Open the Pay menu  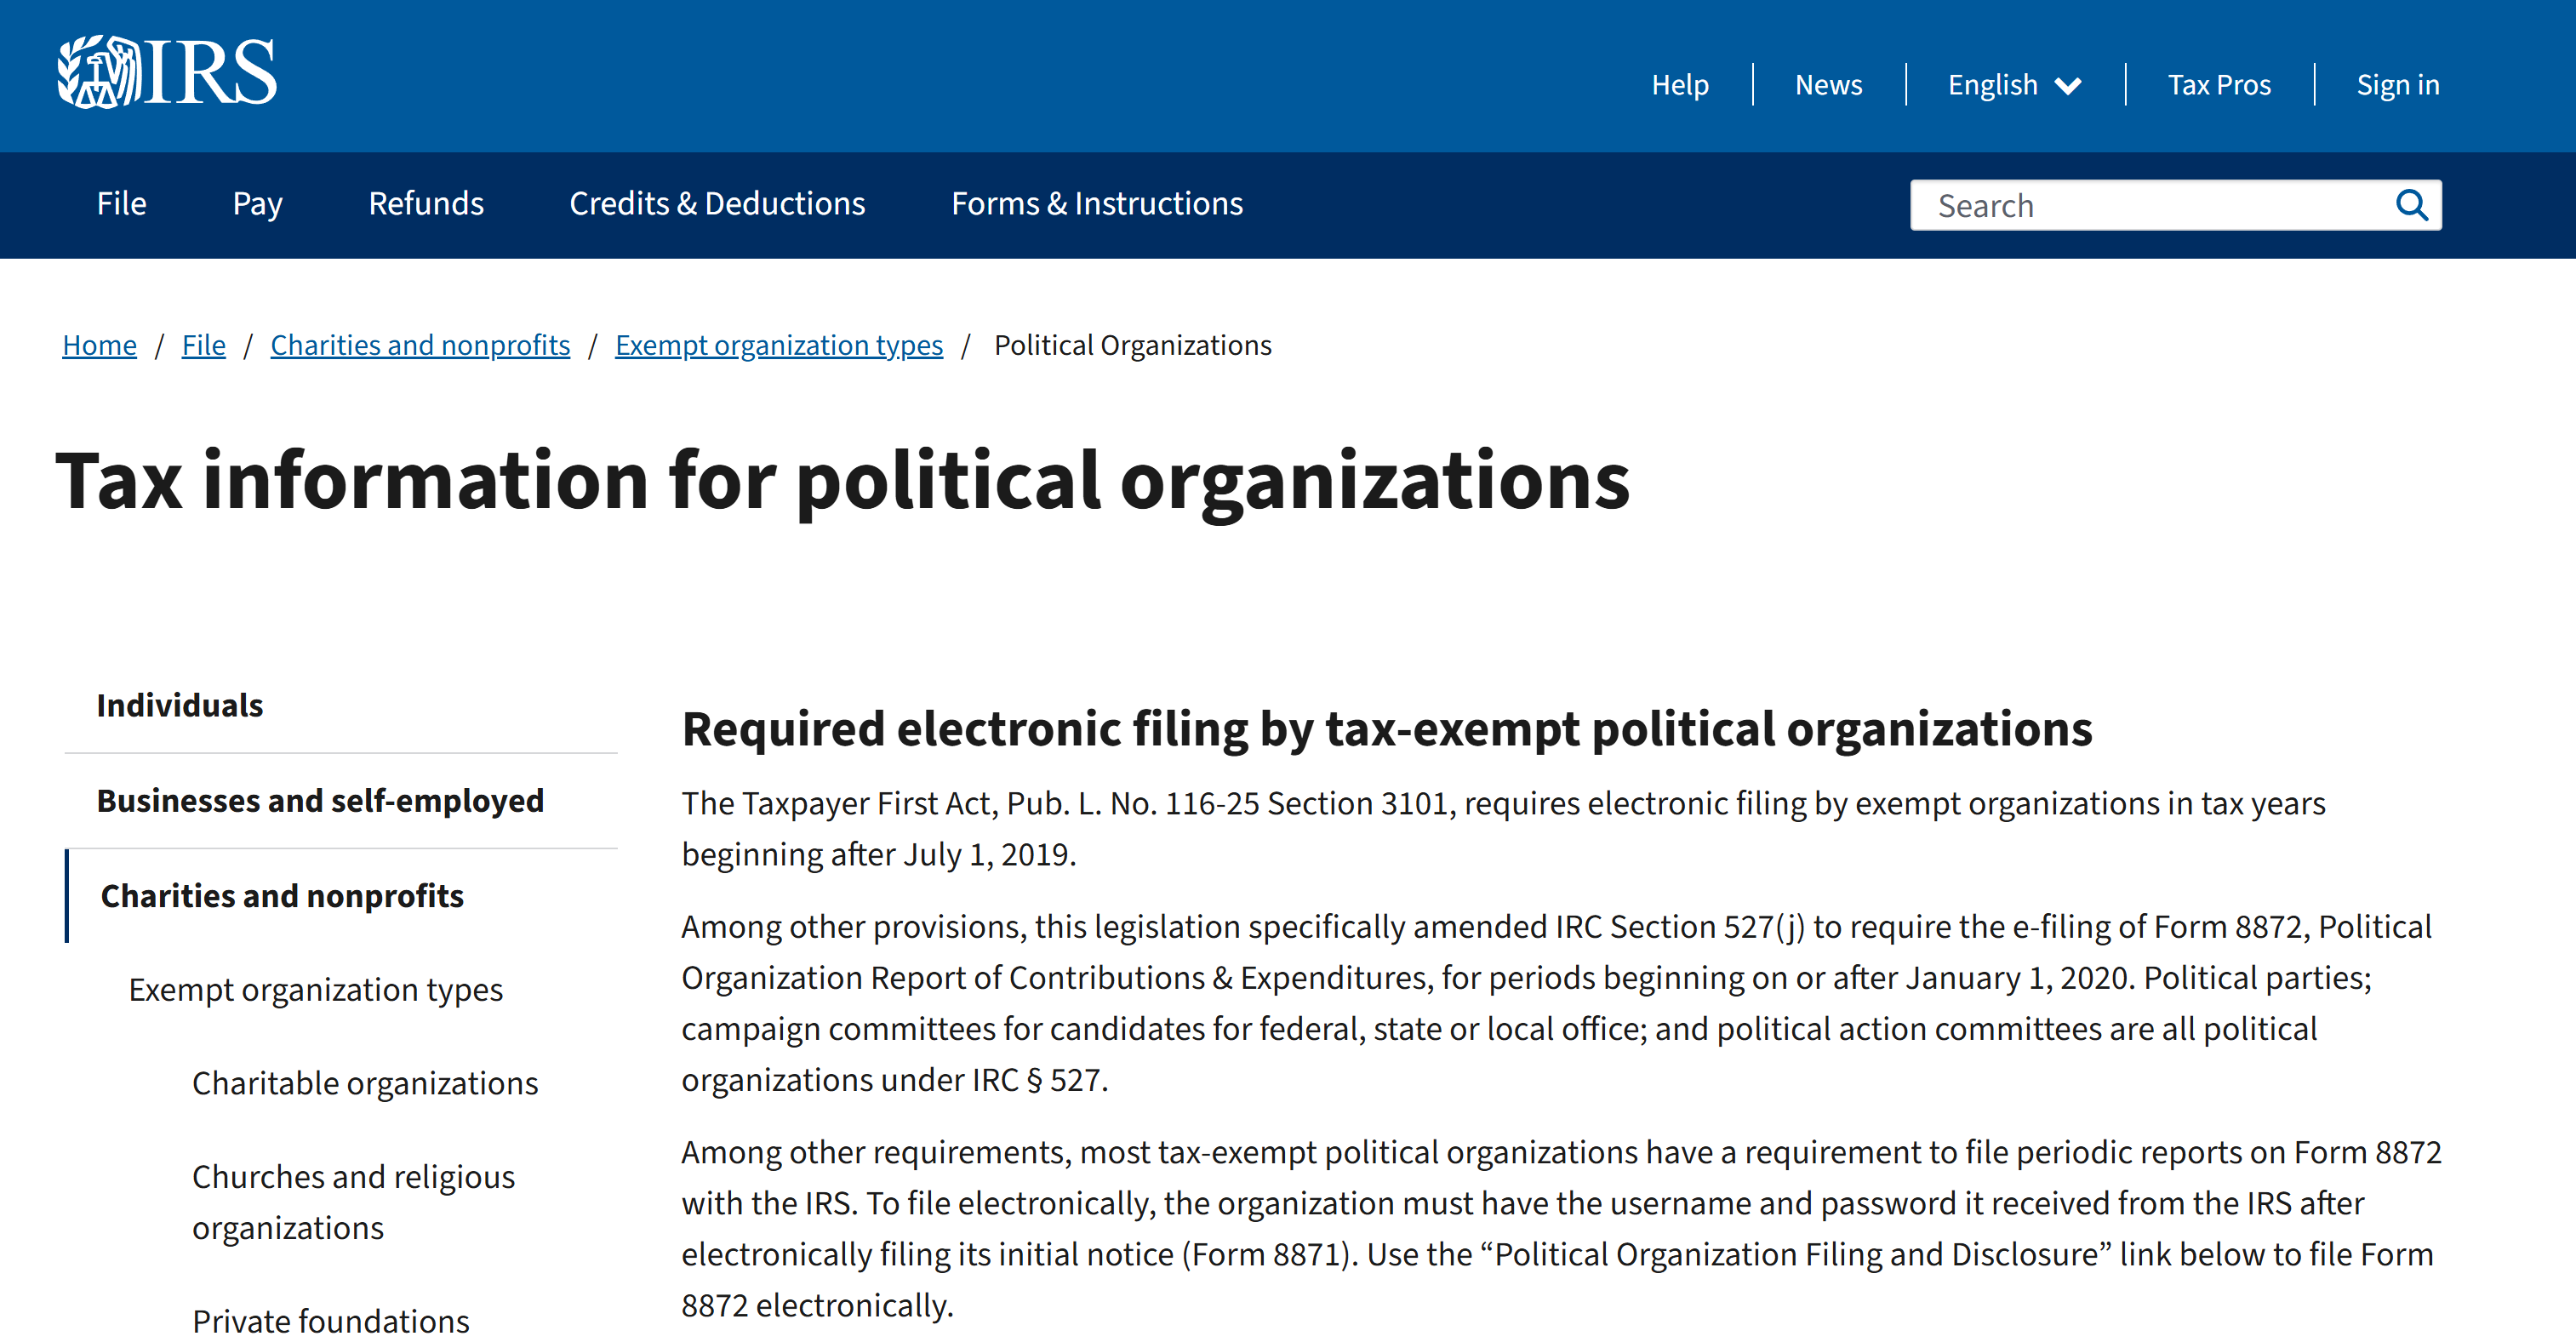coord(257,204)
